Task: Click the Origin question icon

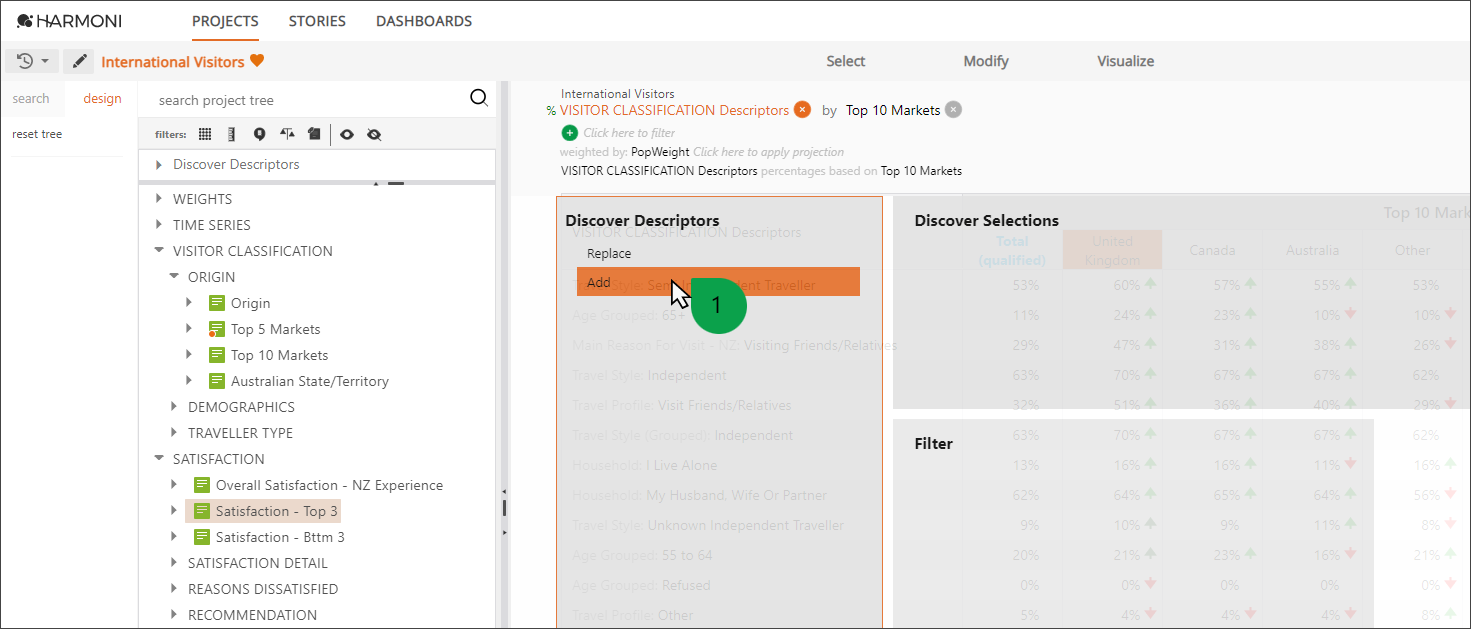Action: (x=217, y=303)
